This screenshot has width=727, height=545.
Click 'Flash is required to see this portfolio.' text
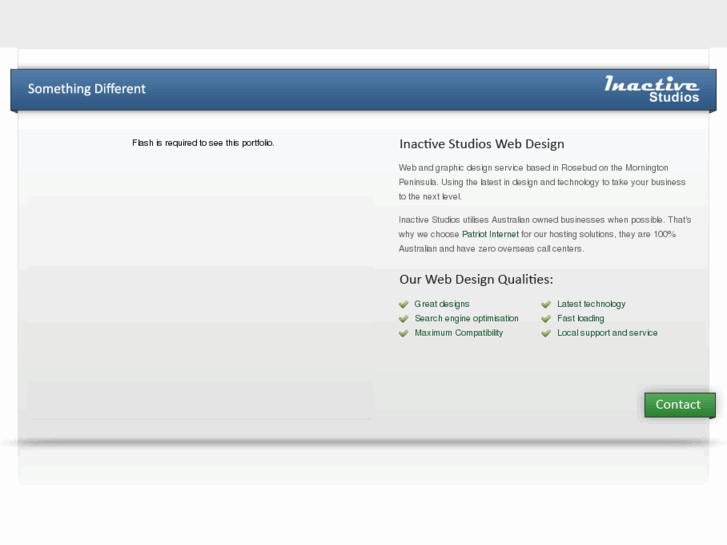pyautogui.click(x=203, y=143)
